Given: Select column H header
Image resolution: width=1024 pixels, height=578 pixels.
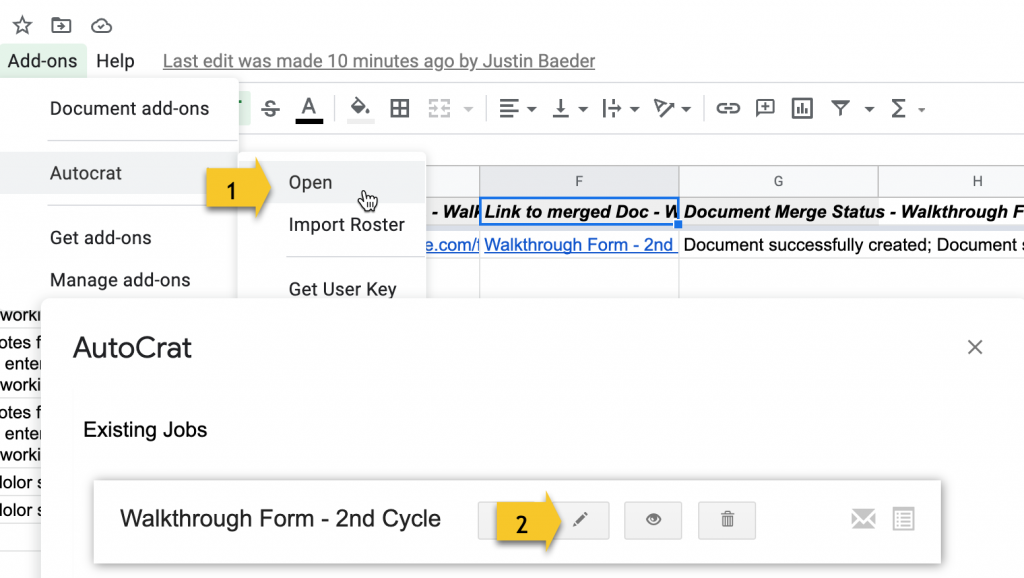Looking at the screenshot, I should coord(952,181).
